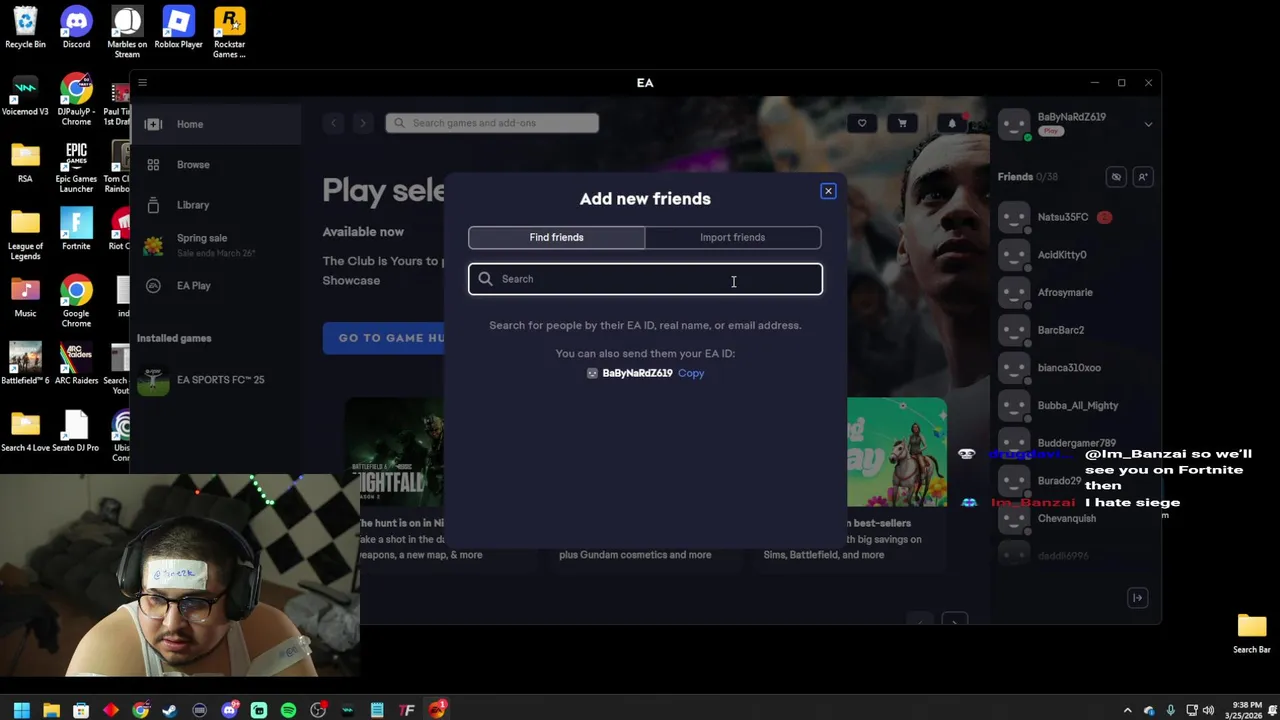Show hidden system tray icons
The image size is (1280, 720).
1127,711
